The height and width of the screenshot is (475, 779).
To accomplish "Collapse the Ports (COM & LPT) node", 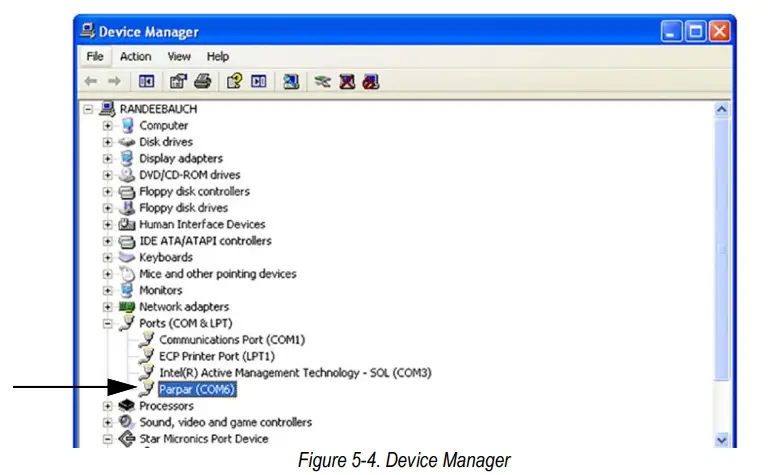I will pyautogui.click(x=108, y=323).
